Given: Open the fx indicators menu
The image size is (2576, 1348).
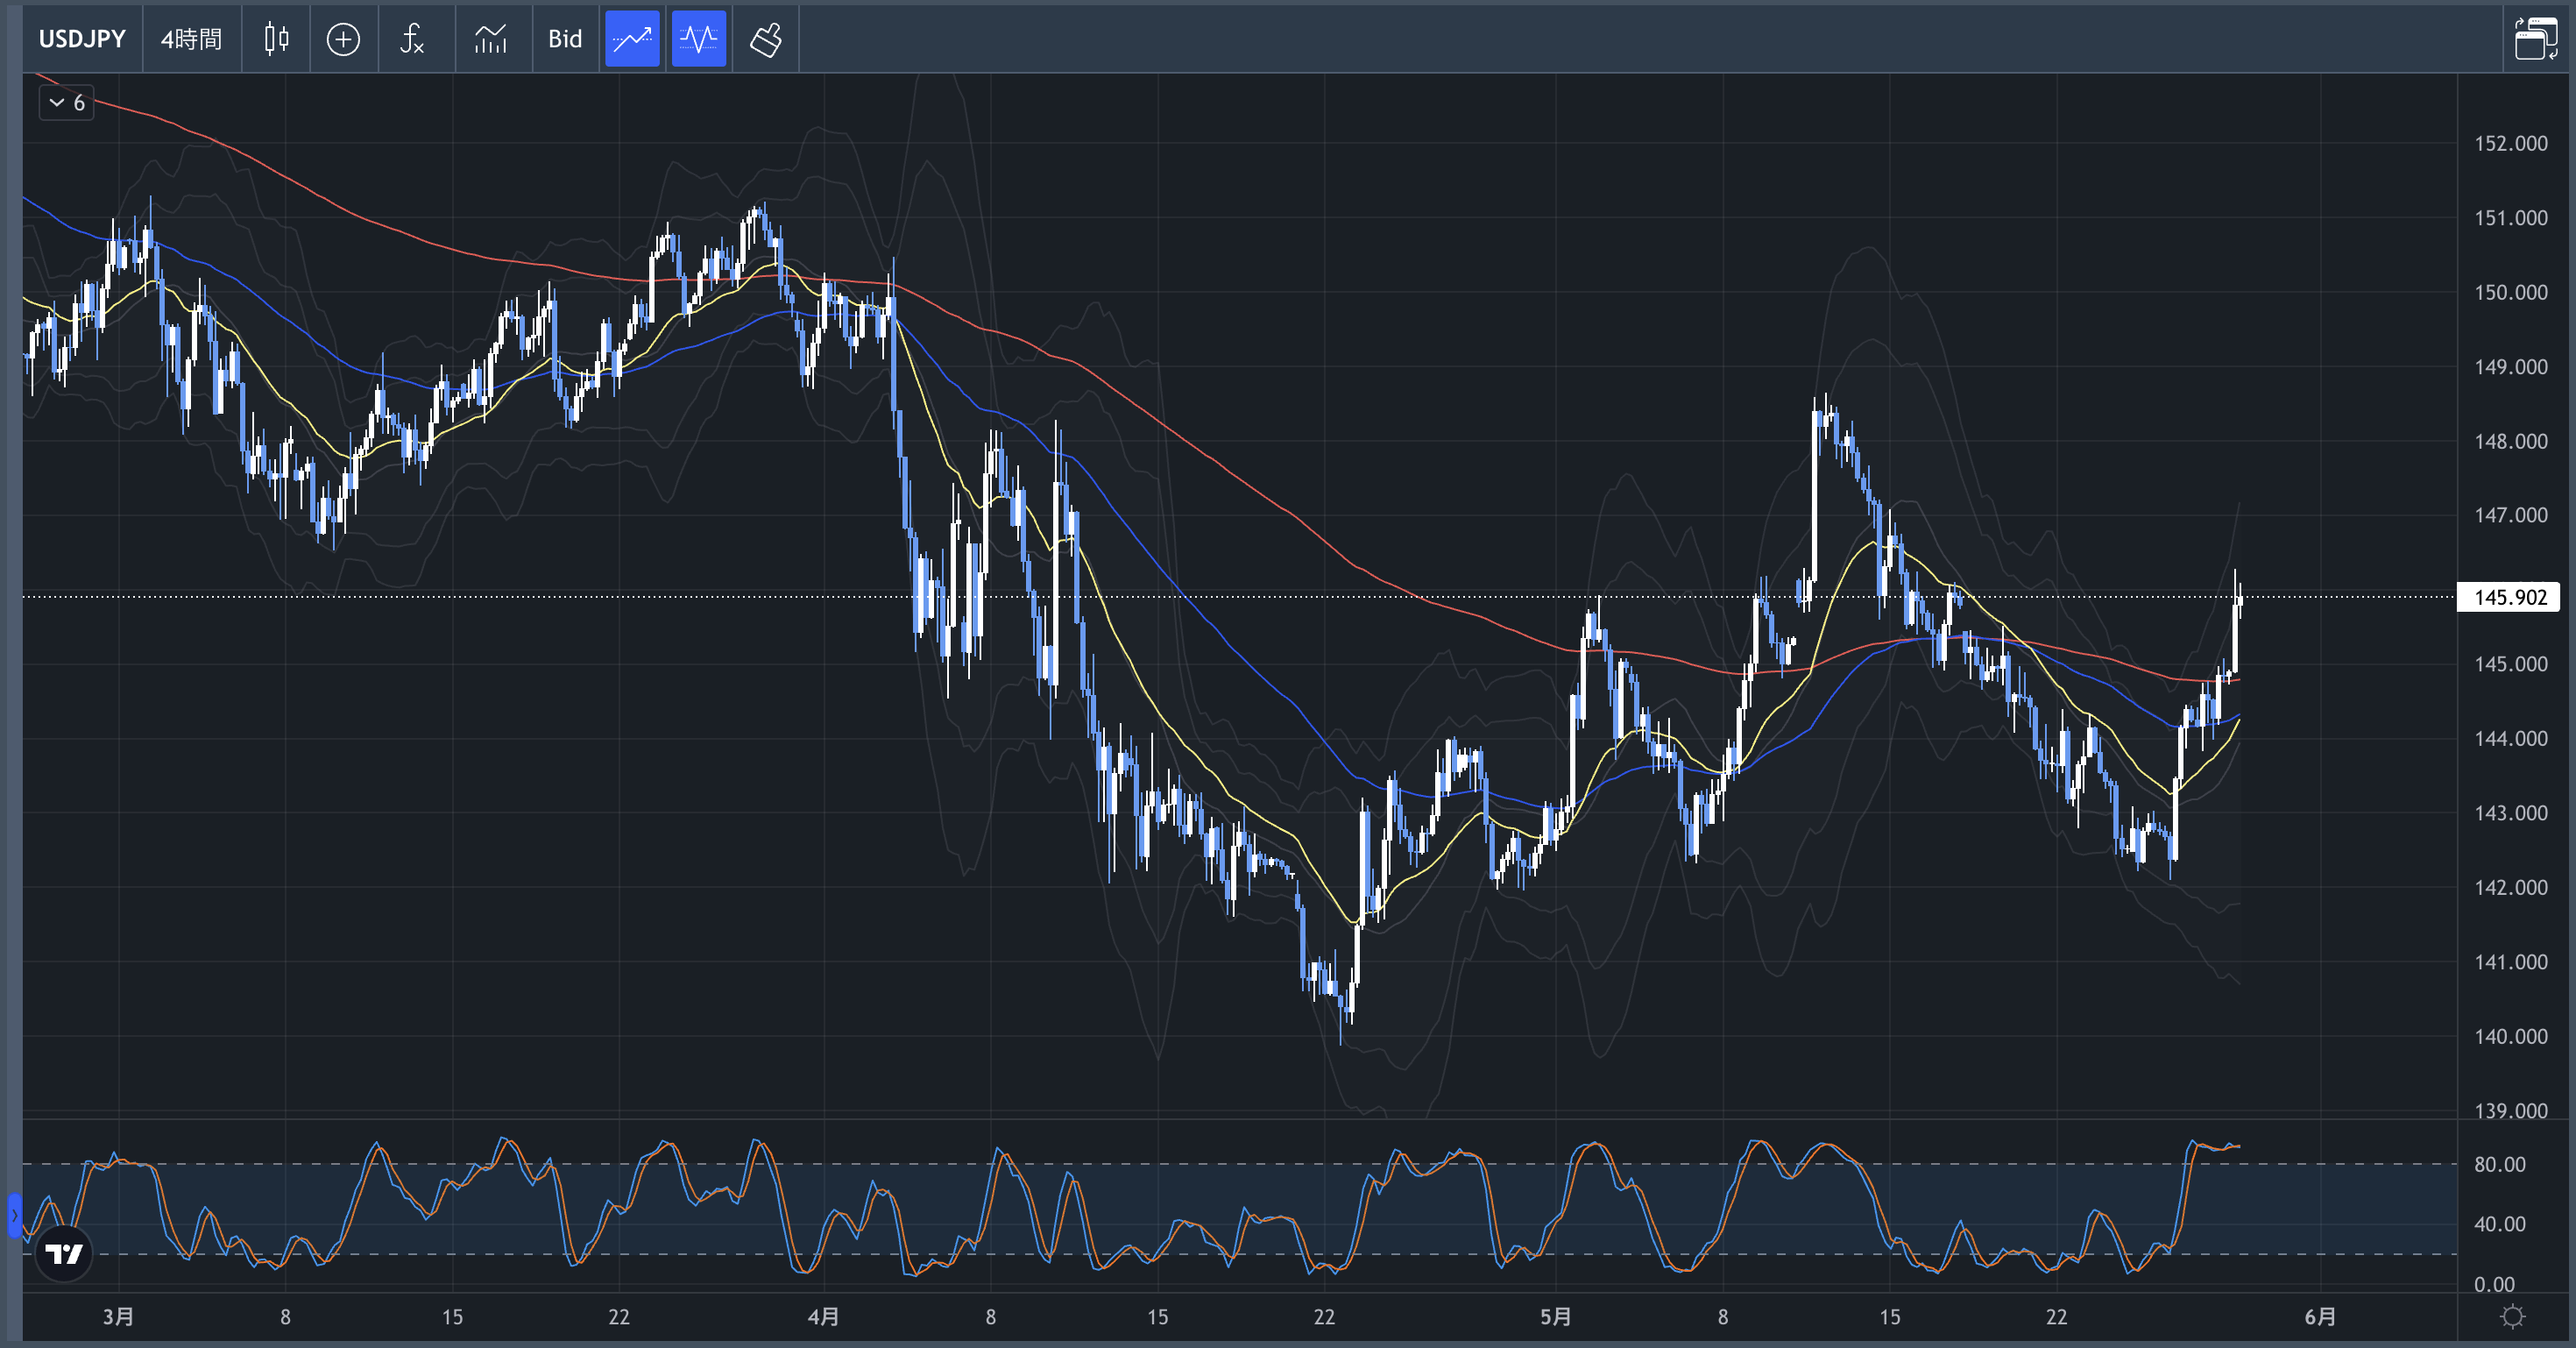Looking at the screenshot, I should [x=412, y=39].
